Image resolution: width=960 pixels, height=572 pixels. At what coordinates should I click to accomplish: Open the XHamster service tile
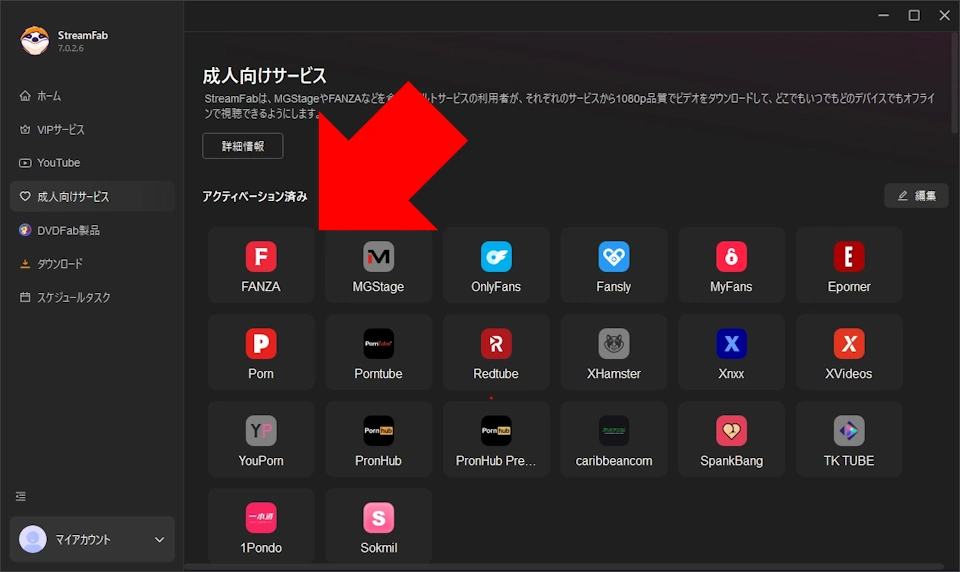click(613, 352)
